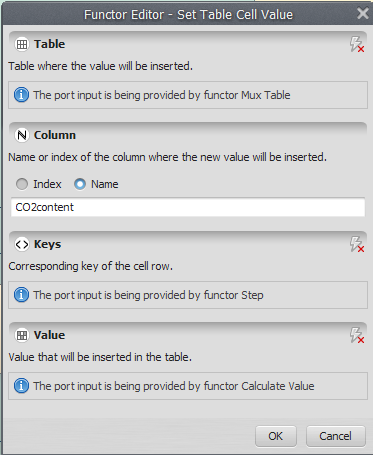Click the Keys section header

click(188, 244)
